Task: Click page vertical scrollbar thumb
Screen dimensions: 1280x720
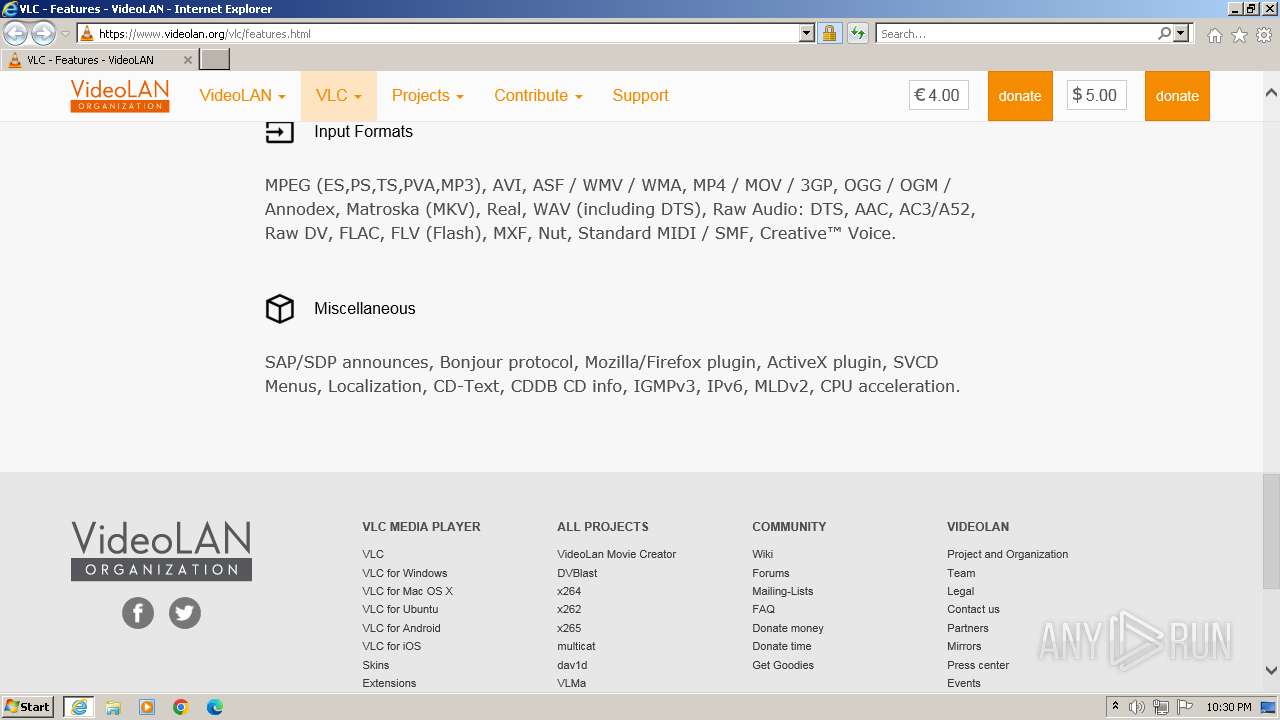Action: 1271,532
